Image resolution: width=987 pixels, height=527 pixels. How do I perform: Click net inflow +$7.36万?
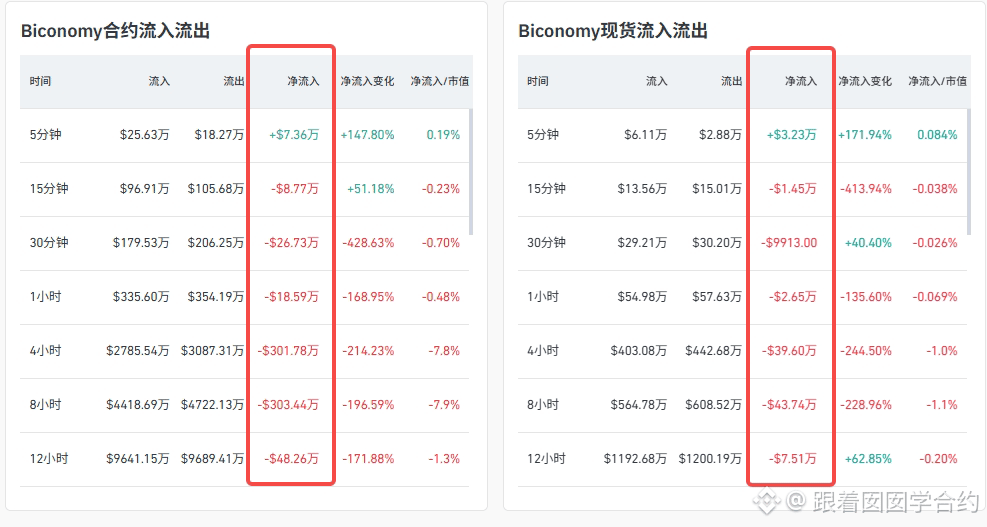tap(294, 135)
